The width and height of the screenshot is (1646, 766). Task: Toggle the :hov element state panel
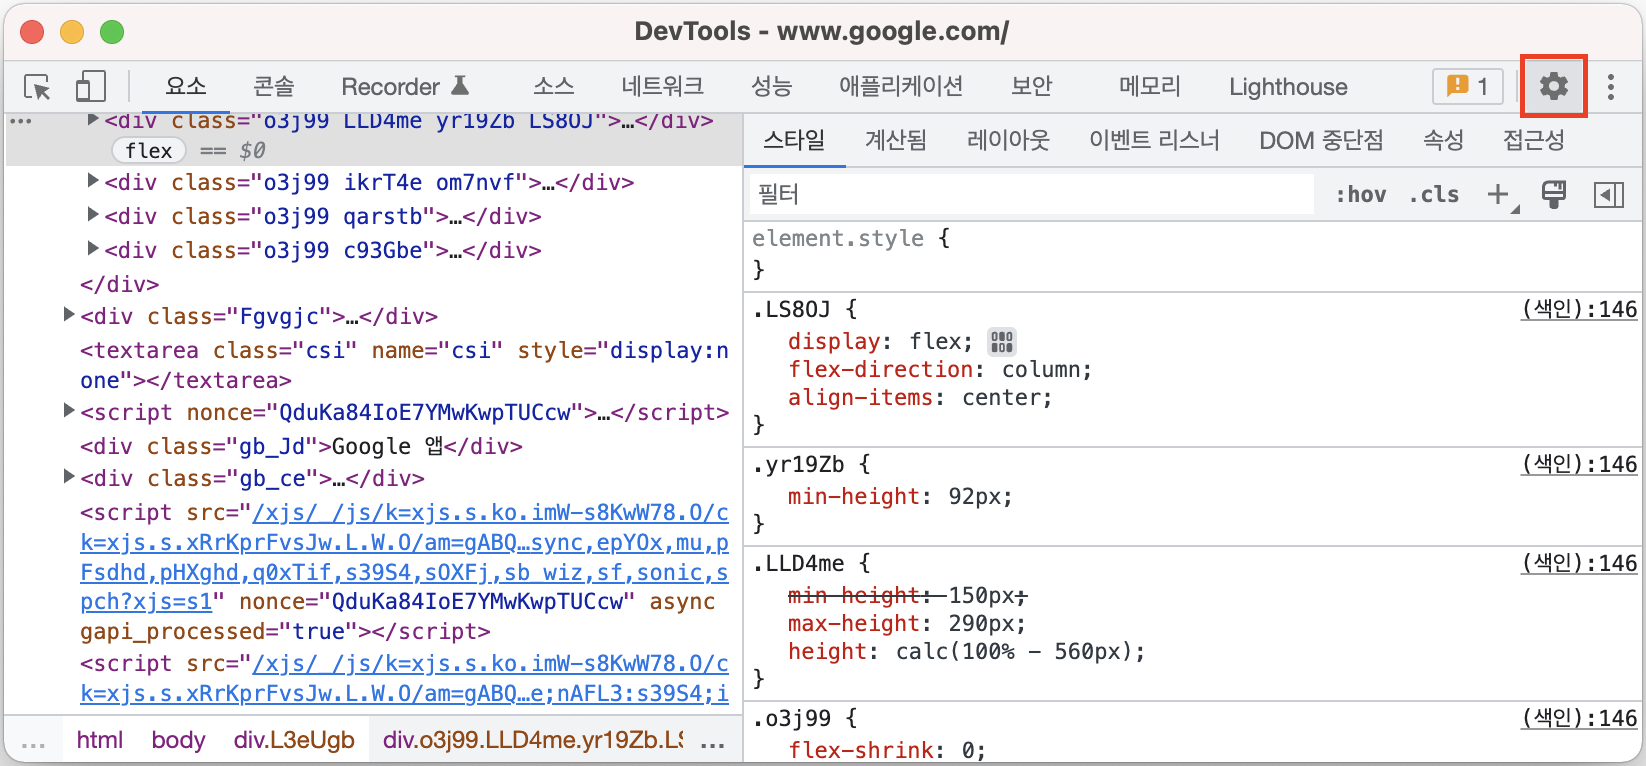[x=1361, y=194]
